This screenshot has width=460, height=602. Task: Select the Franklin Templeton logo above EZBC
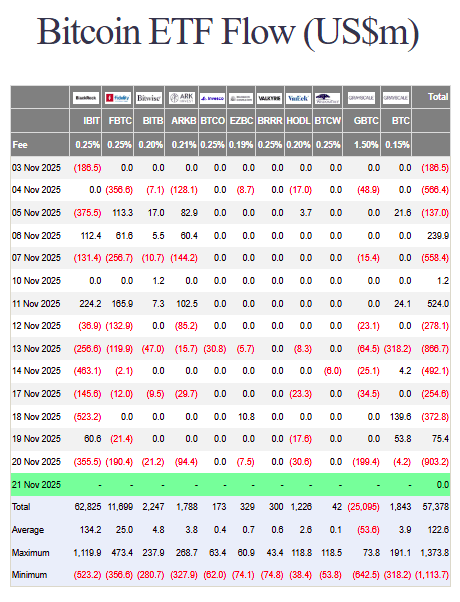pyautogui.click(x=241, y=98)
